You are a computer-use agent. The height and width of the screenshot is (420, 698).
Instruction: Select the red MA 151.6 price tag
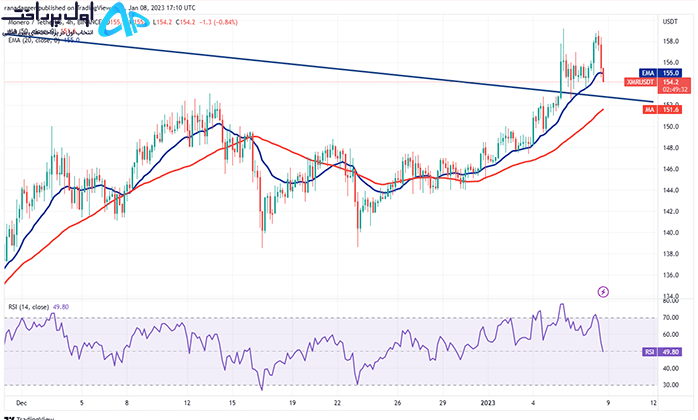662,110
